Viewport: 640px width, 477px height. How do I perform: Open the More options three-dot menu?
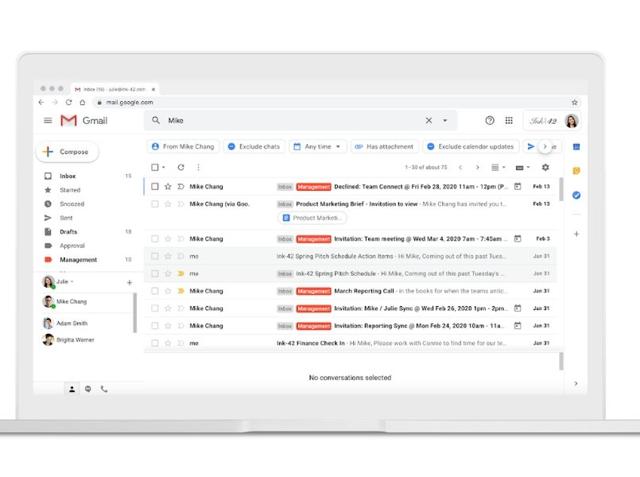[198, 167]
